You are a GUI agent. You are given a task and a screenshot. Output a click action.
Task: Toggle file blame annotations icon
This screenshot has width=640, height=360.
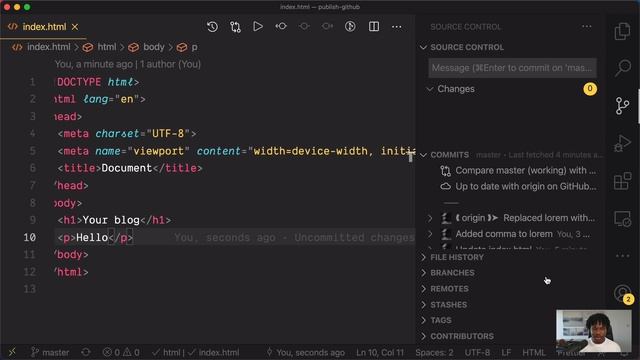coord(281,27)
